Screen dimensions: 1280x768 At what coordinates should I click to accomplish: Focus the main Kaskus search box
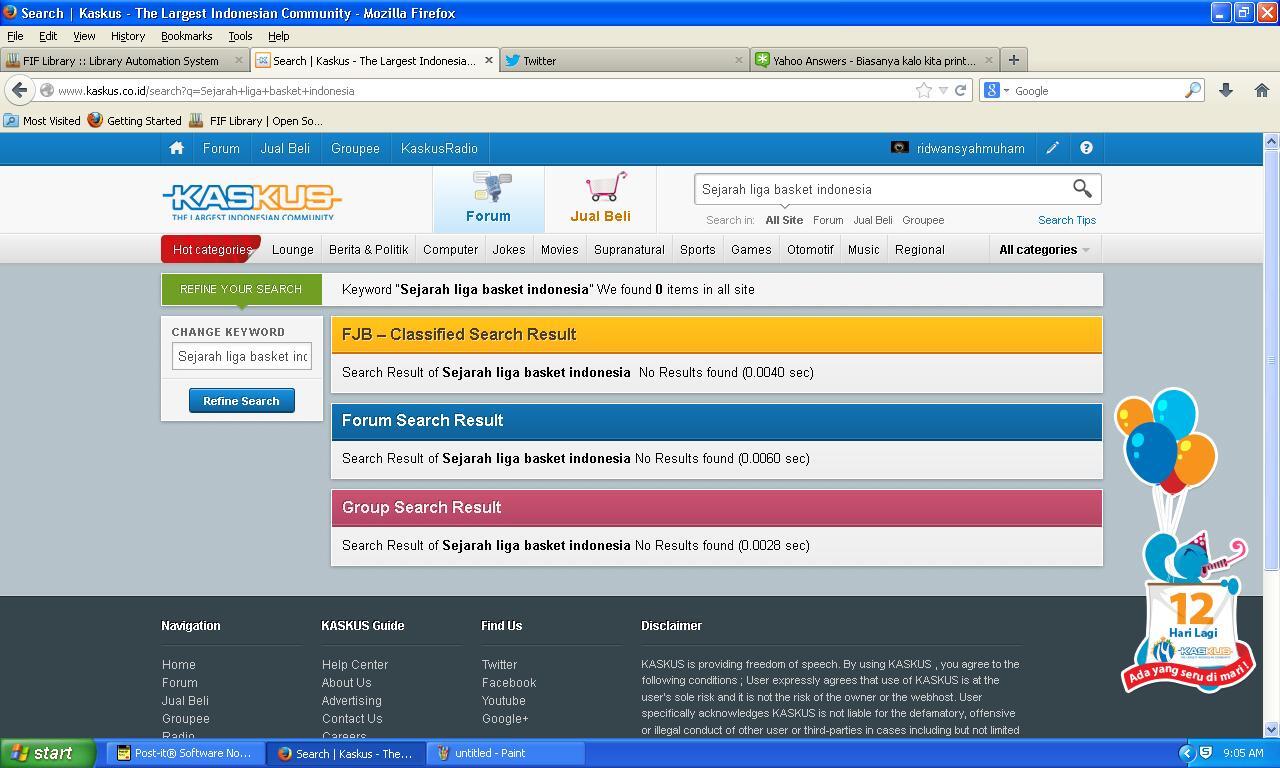click(882, 189)
